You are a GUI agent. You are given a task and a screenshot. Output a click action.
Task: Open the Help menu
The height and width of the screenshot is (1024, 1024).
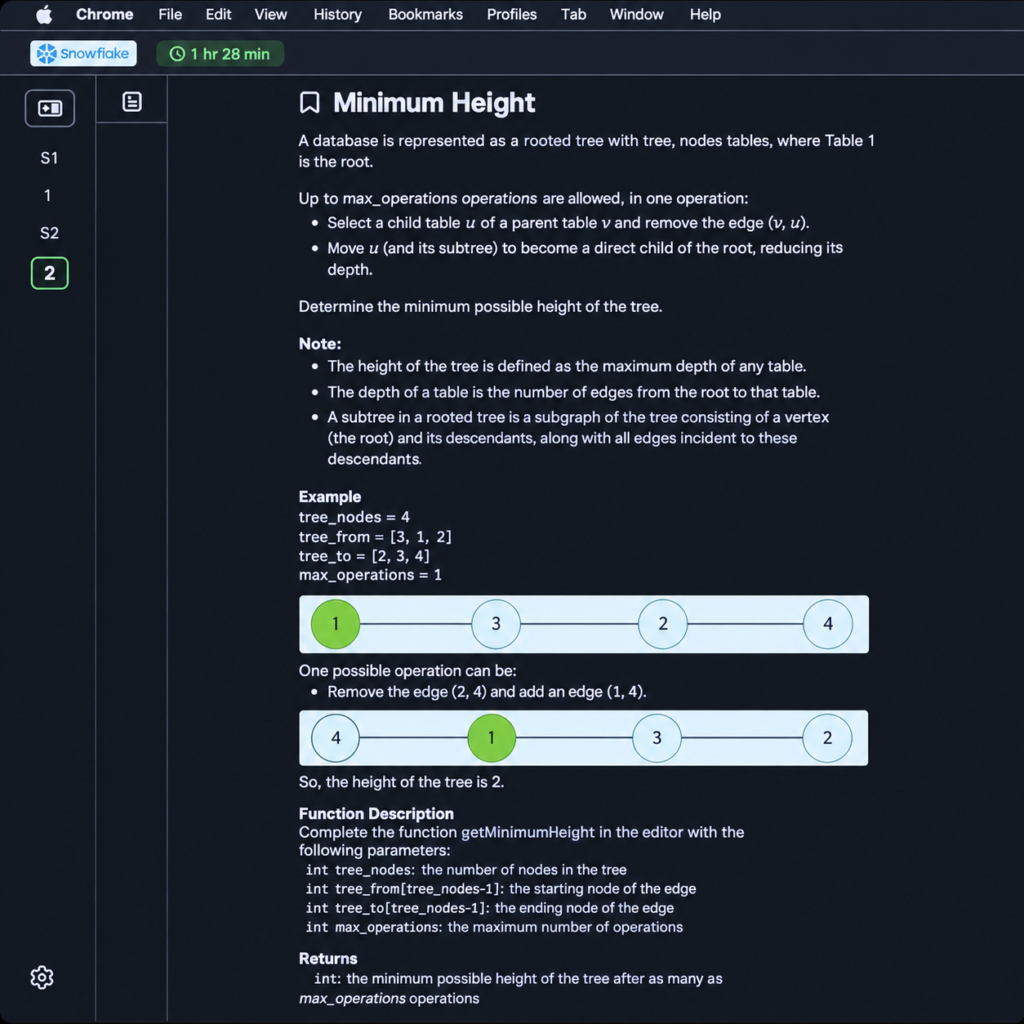705,14
